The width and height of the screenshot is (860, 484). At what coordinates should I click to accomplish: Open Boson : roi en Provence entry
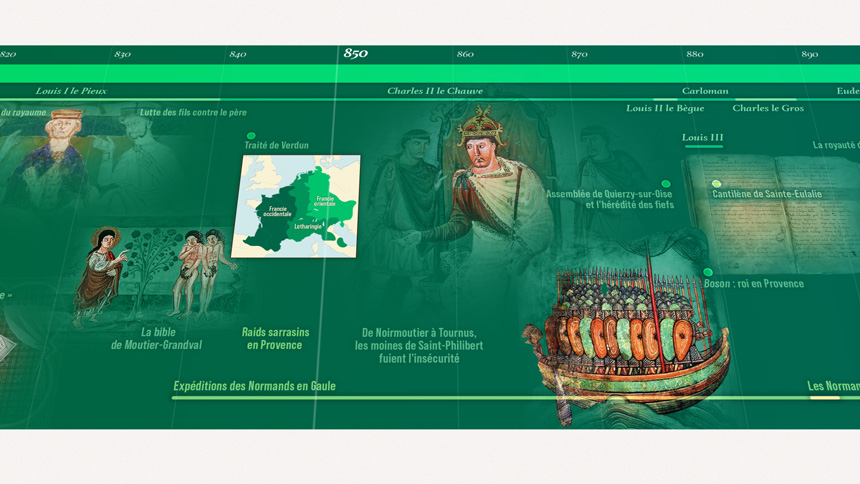[x=754, y=284]
